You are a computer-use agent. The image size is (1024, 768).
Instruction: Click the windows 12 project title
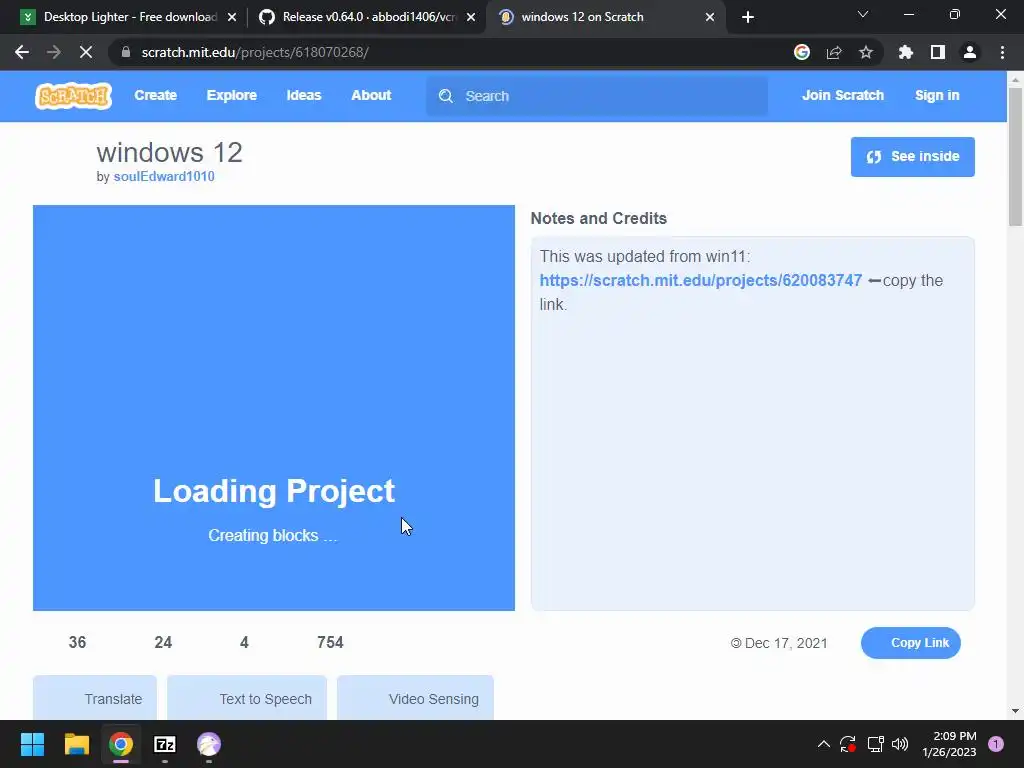pyautogui.click(x=170, y=152)
